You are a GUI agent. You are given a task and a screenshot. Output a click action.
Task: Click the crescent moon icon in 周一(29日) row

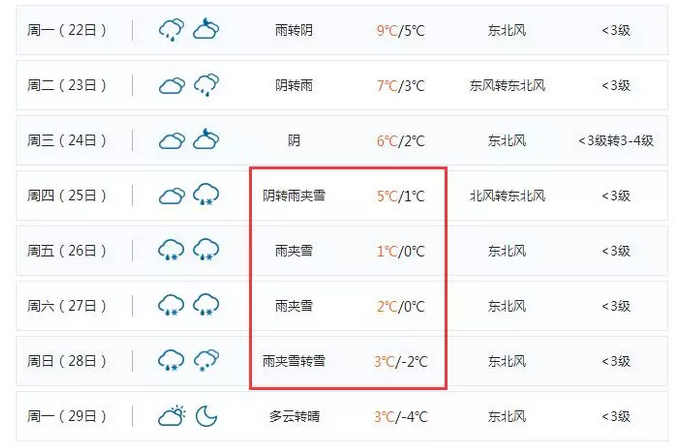[x=206, y=415]
